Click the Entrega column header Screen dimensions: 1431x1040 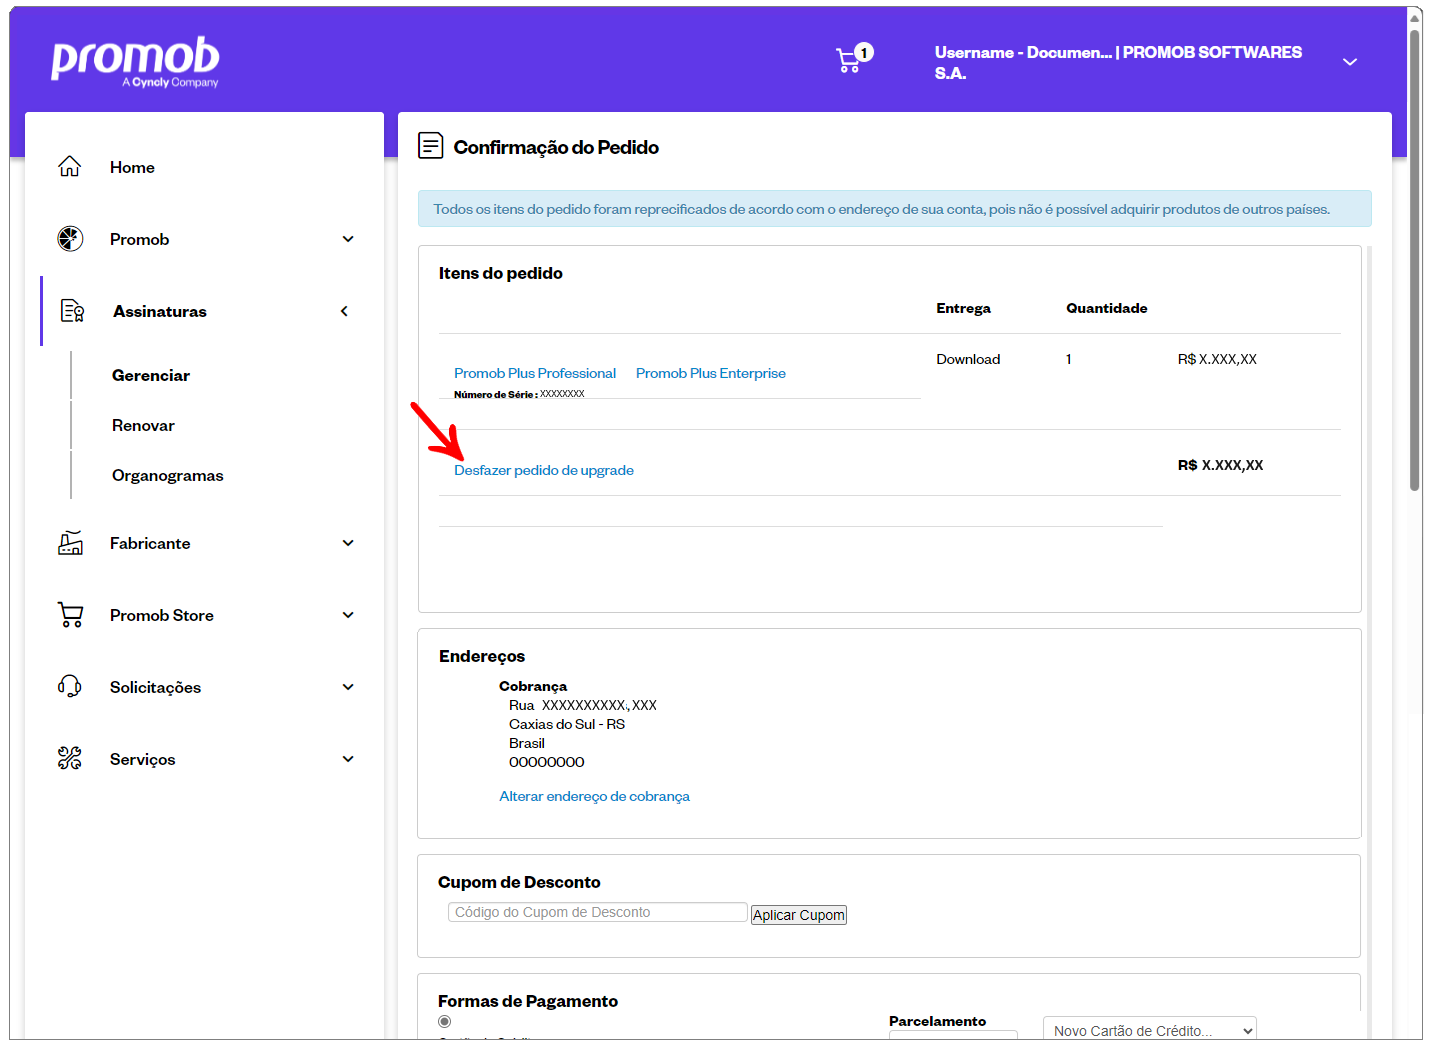[963, 308]
